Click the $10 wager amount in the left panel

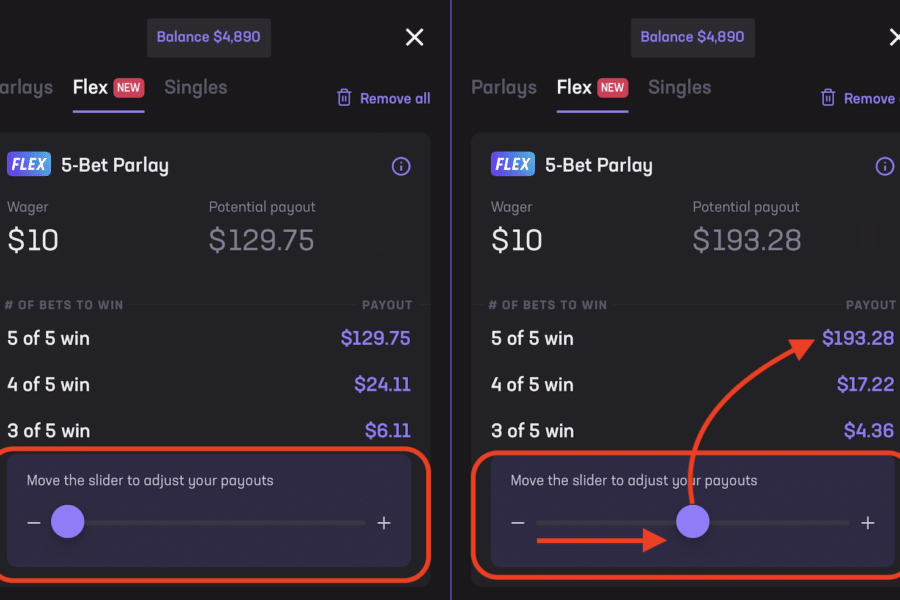tap(33, 240)
